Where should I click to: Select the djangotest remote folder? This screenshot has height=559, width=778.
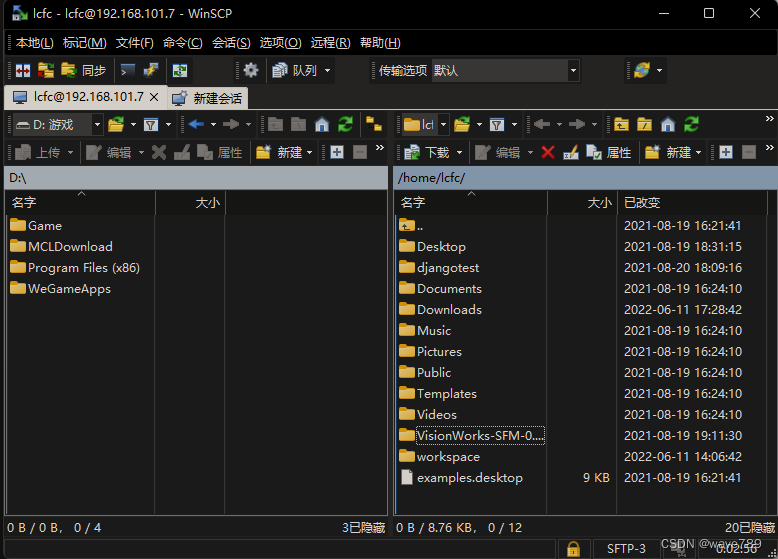440,268
